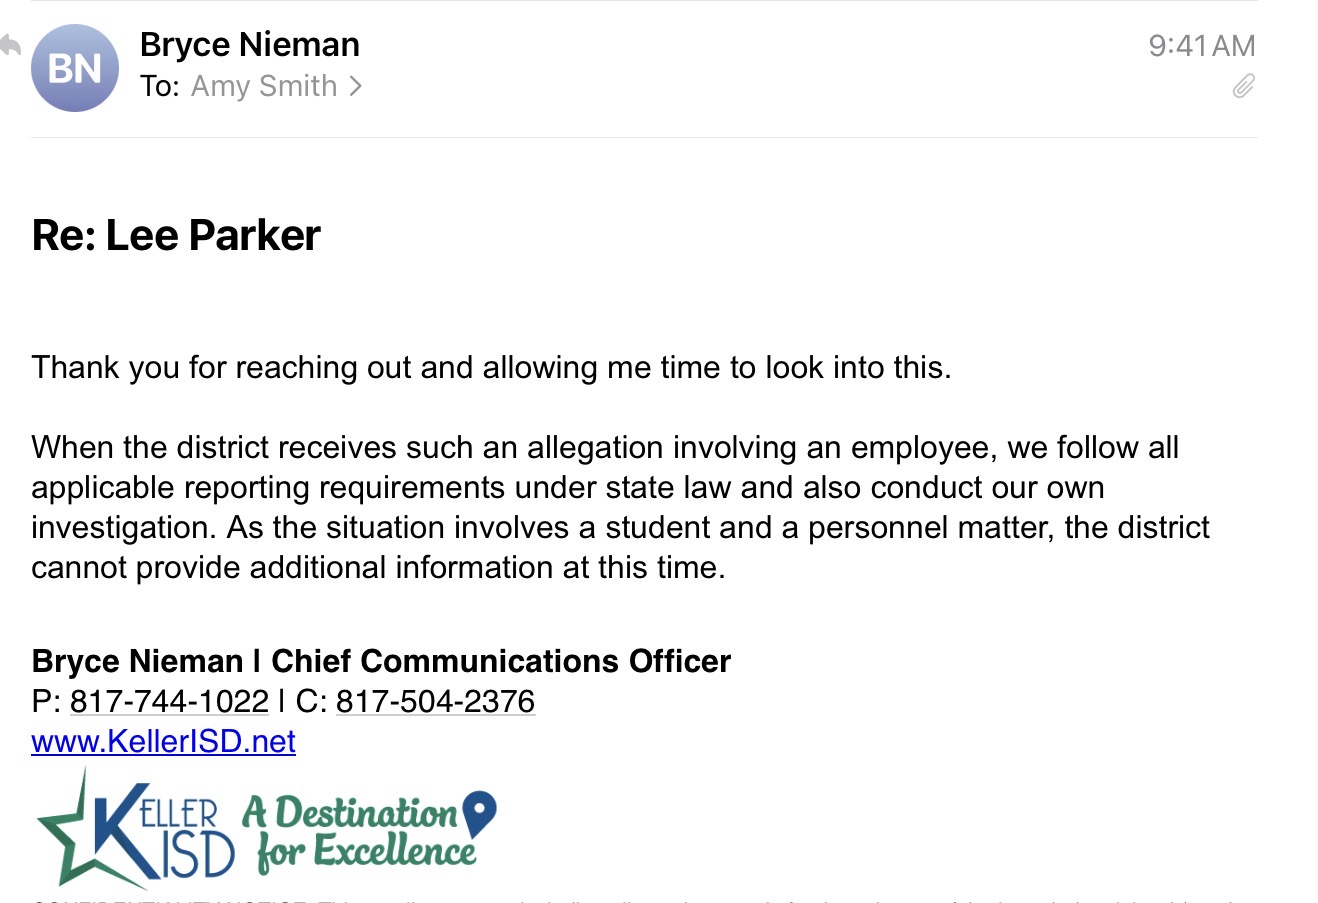Call office number 817-744-1022
Screen dimensions: 1318x903
pos(169,701)
